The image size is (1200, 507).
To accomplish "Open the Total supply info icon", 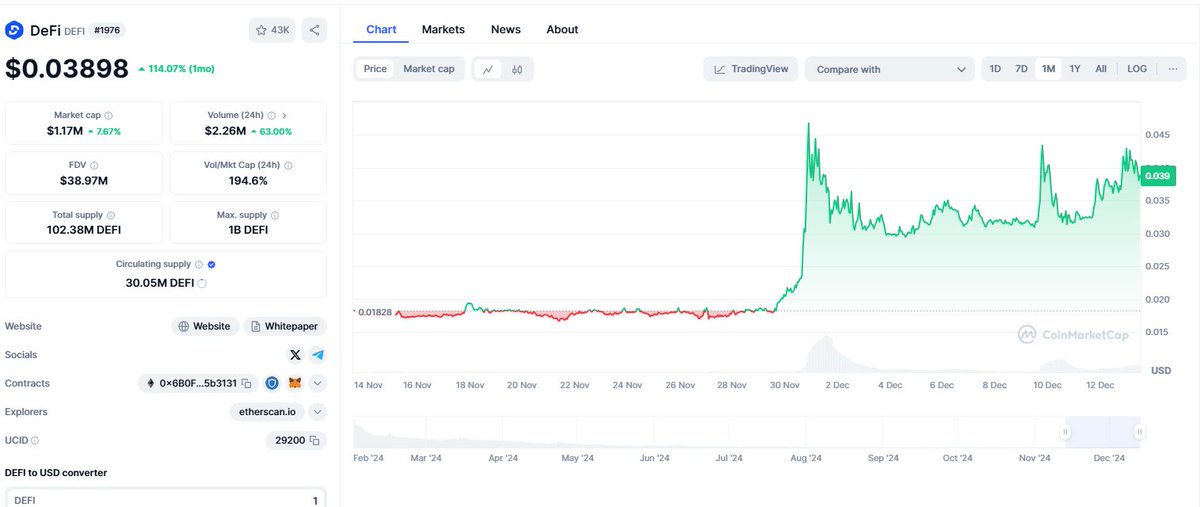I will click(x=110, y=215).
